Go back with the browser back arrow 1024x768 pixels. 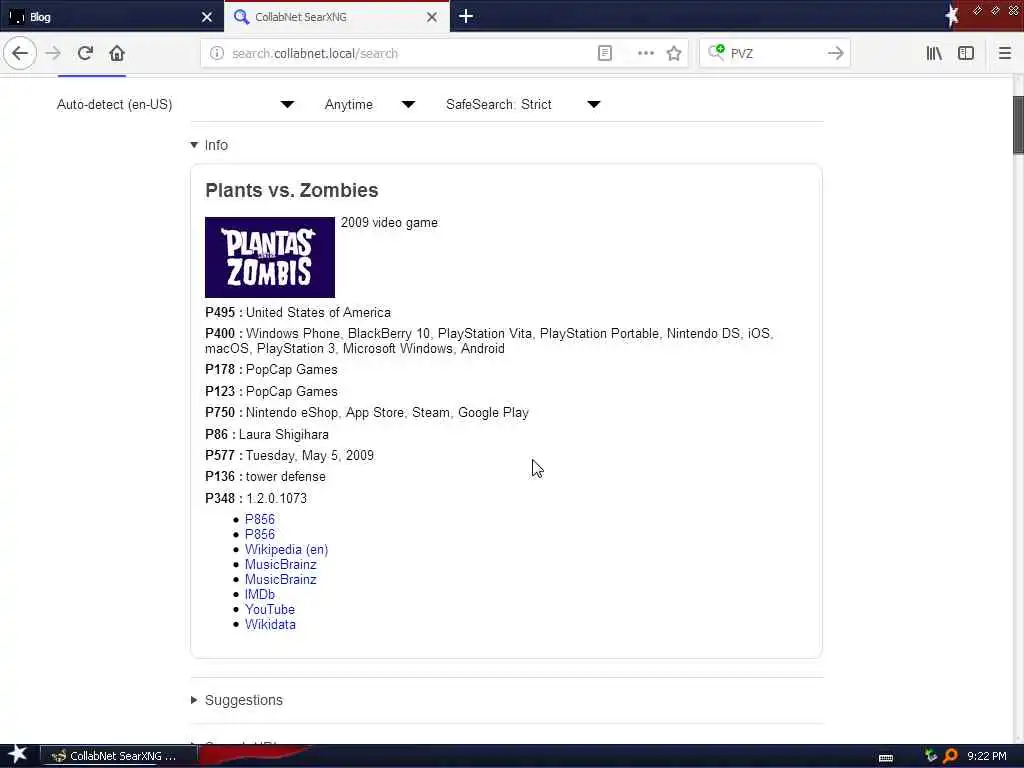coord(20,54)
